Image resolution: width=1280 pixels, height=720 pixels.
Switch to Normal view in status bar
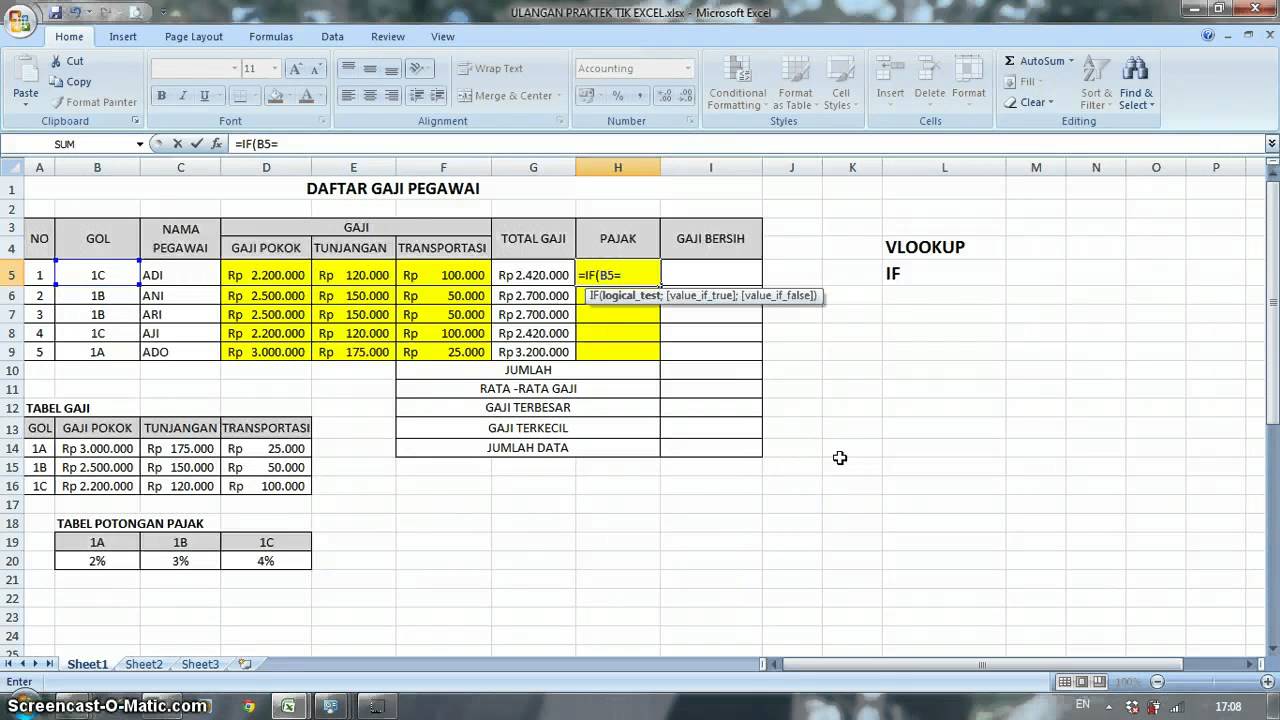tap(1066, 682)
